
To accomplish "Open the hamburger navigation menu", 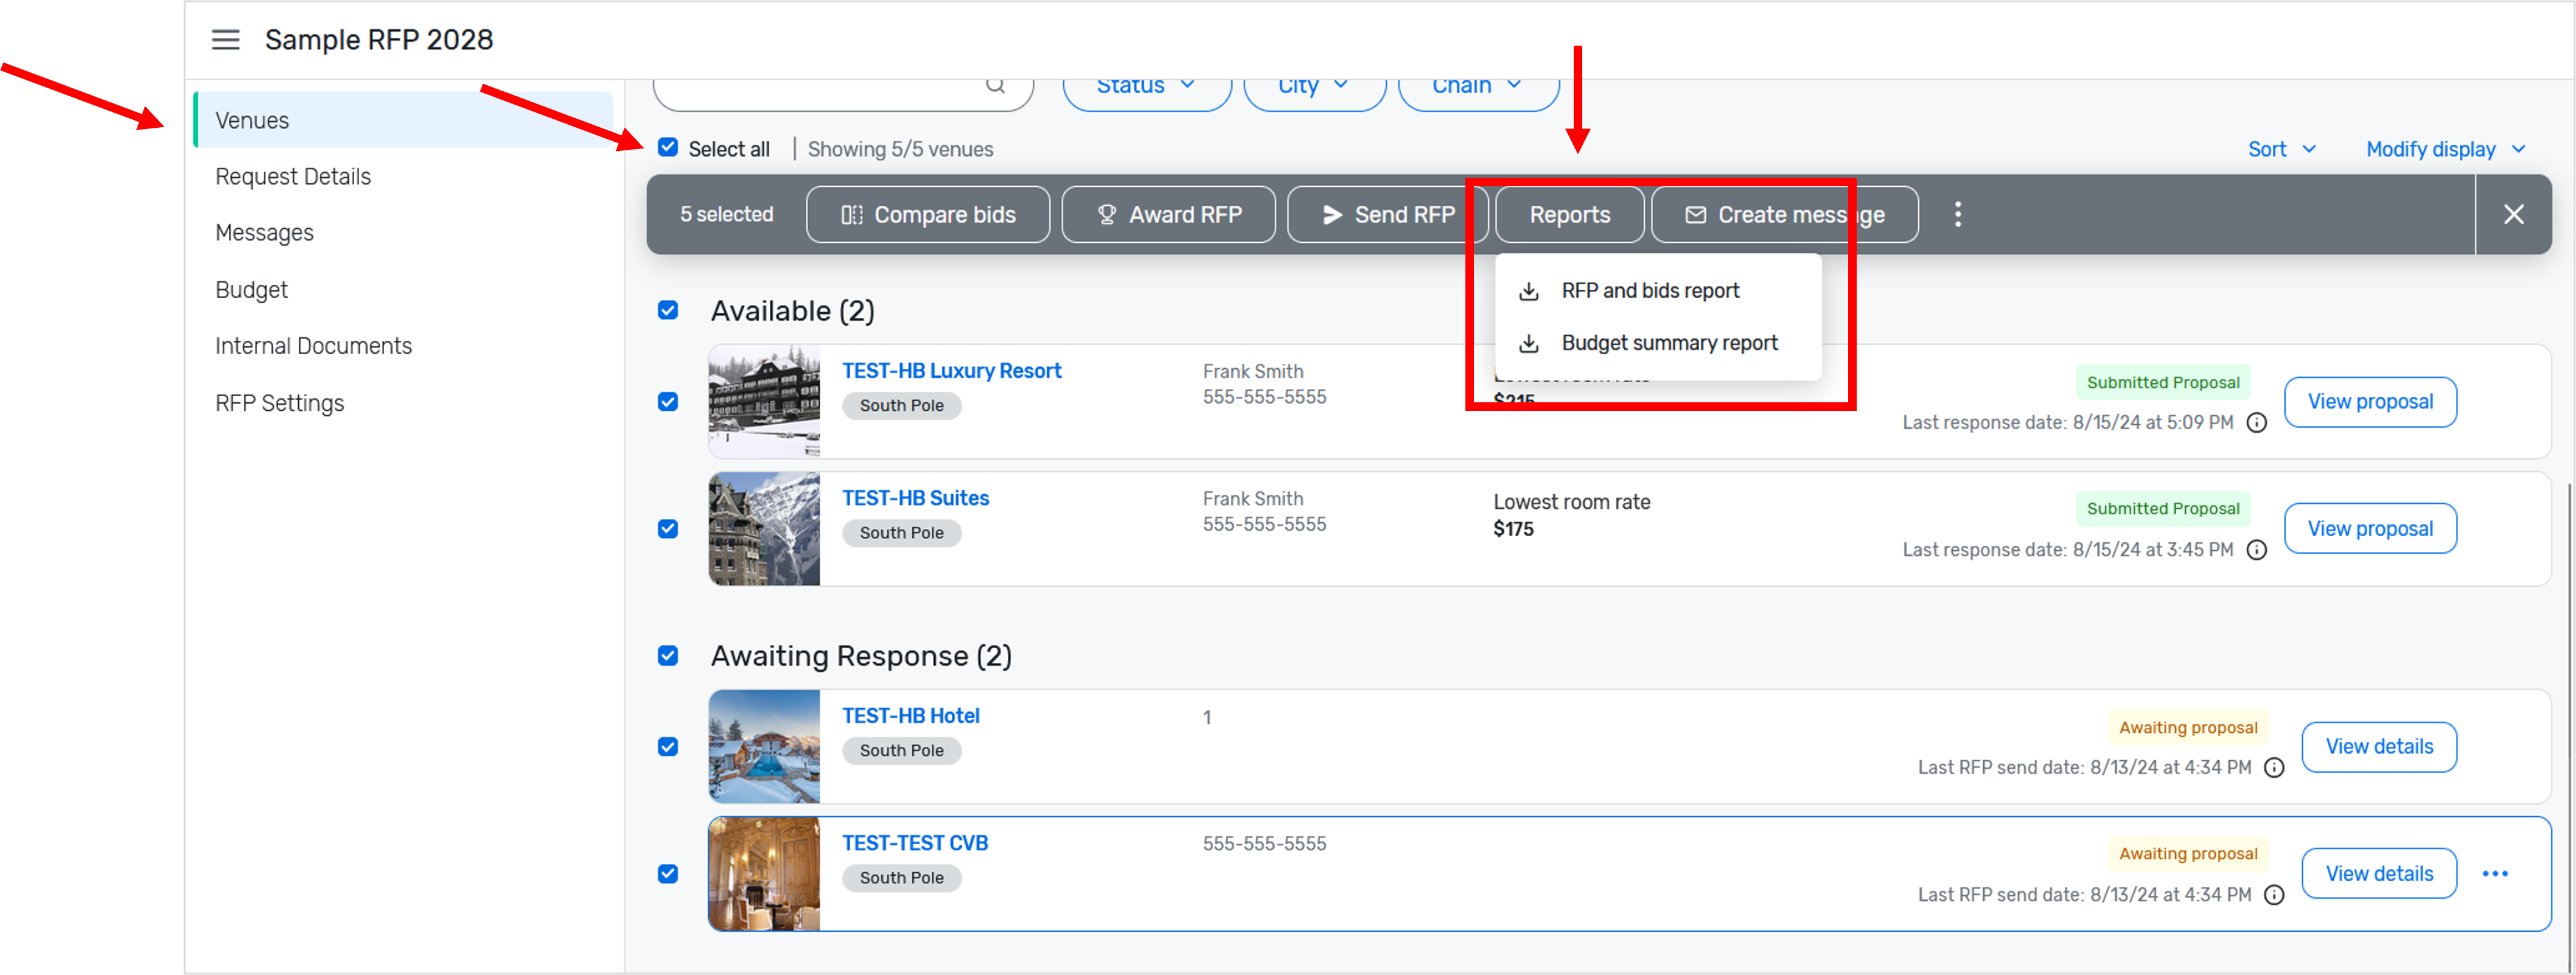I will (x=226, y=40).
